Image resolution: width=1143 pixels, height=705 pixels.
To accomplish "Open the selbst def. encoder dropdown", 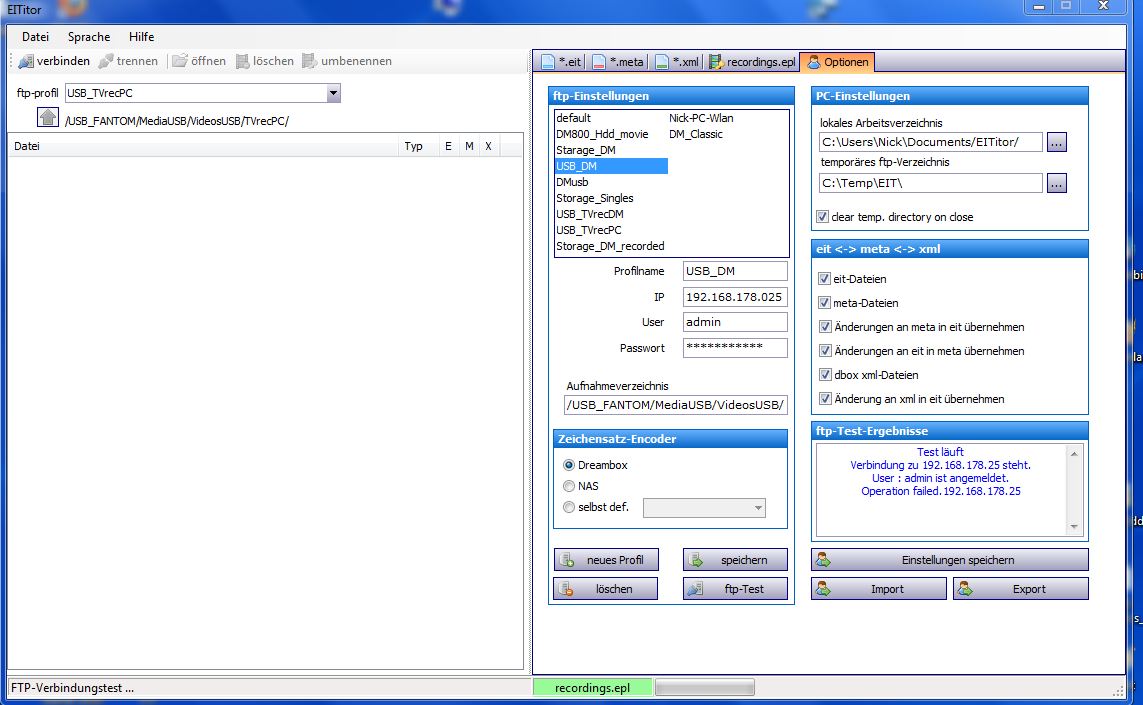I will pos(758,508).
